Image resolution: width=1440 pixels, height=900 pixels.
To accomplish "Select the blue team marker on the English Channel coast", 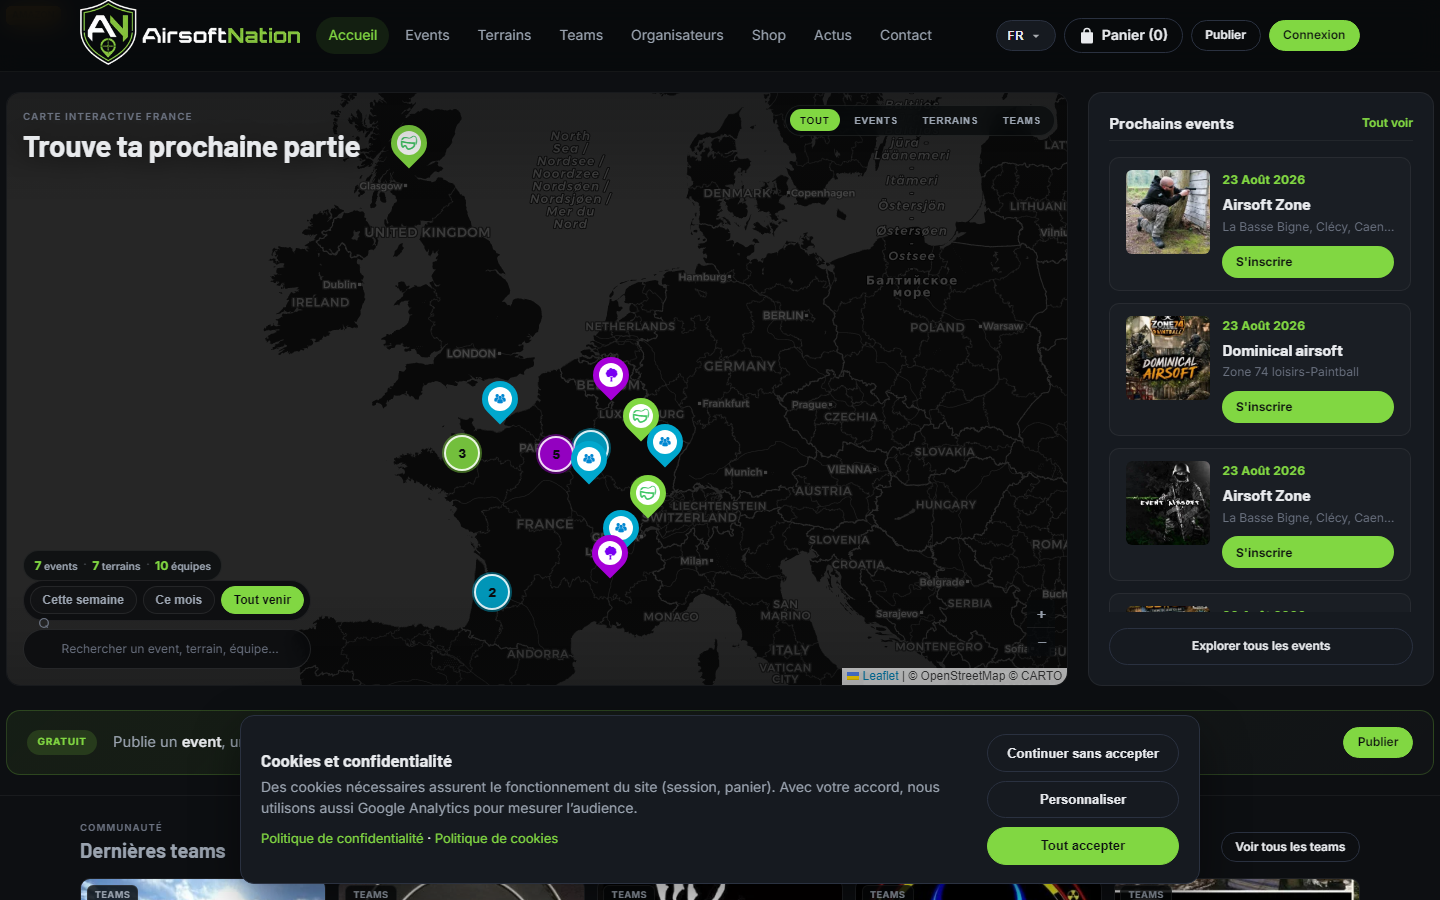I will tap(500, 402).
